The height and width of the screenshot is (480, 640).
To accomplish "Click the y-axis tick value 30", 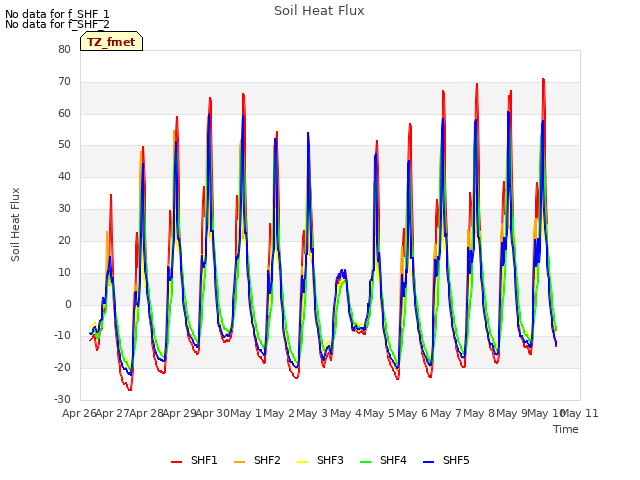I will (x=64, y=209).
